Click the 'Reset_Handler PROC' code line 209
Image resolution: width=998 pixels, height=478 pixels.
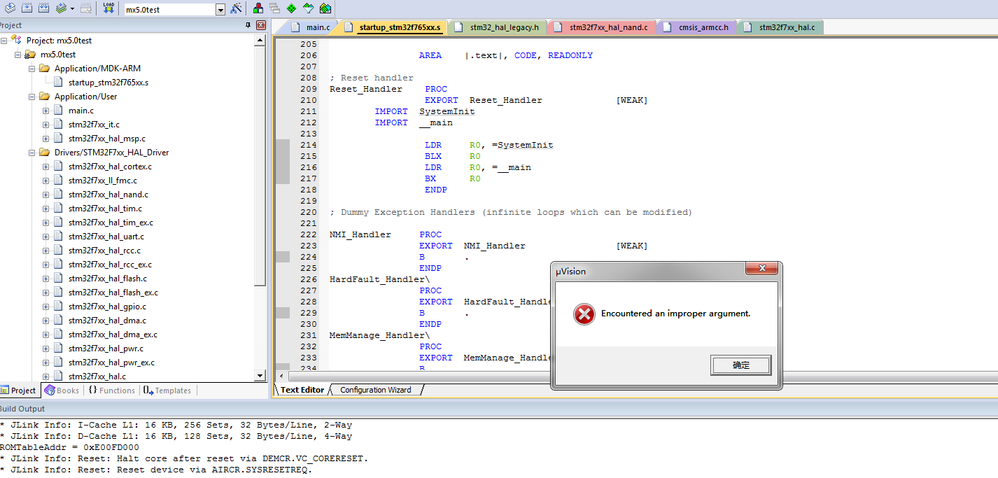pos(389,89)
